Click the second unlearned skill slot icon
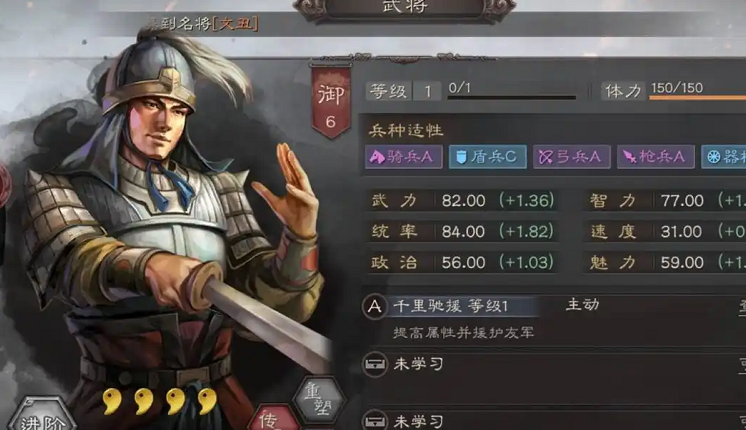The width and height of the screenshot is (746, 430). 374,420
